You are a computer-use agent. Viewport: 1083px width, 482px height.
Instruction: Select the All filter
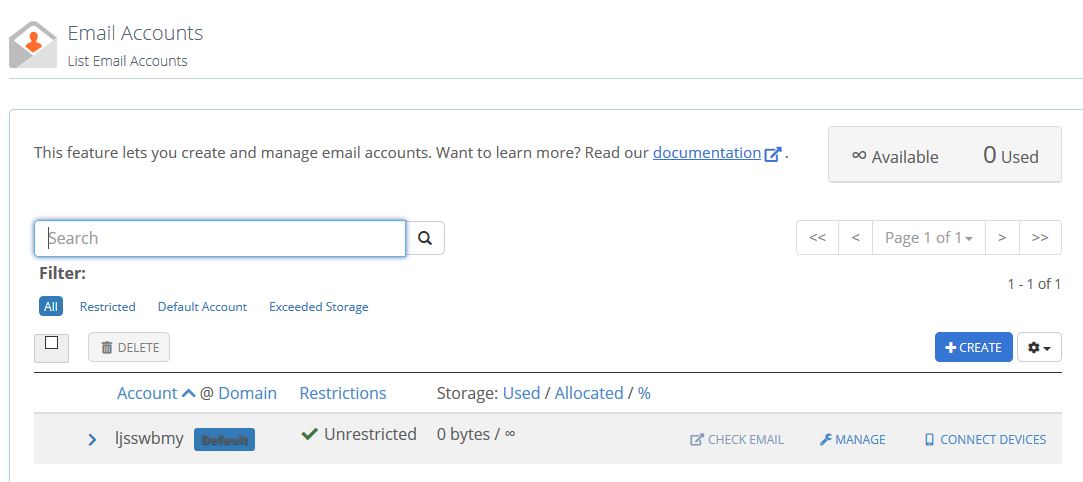pos(51,307)
